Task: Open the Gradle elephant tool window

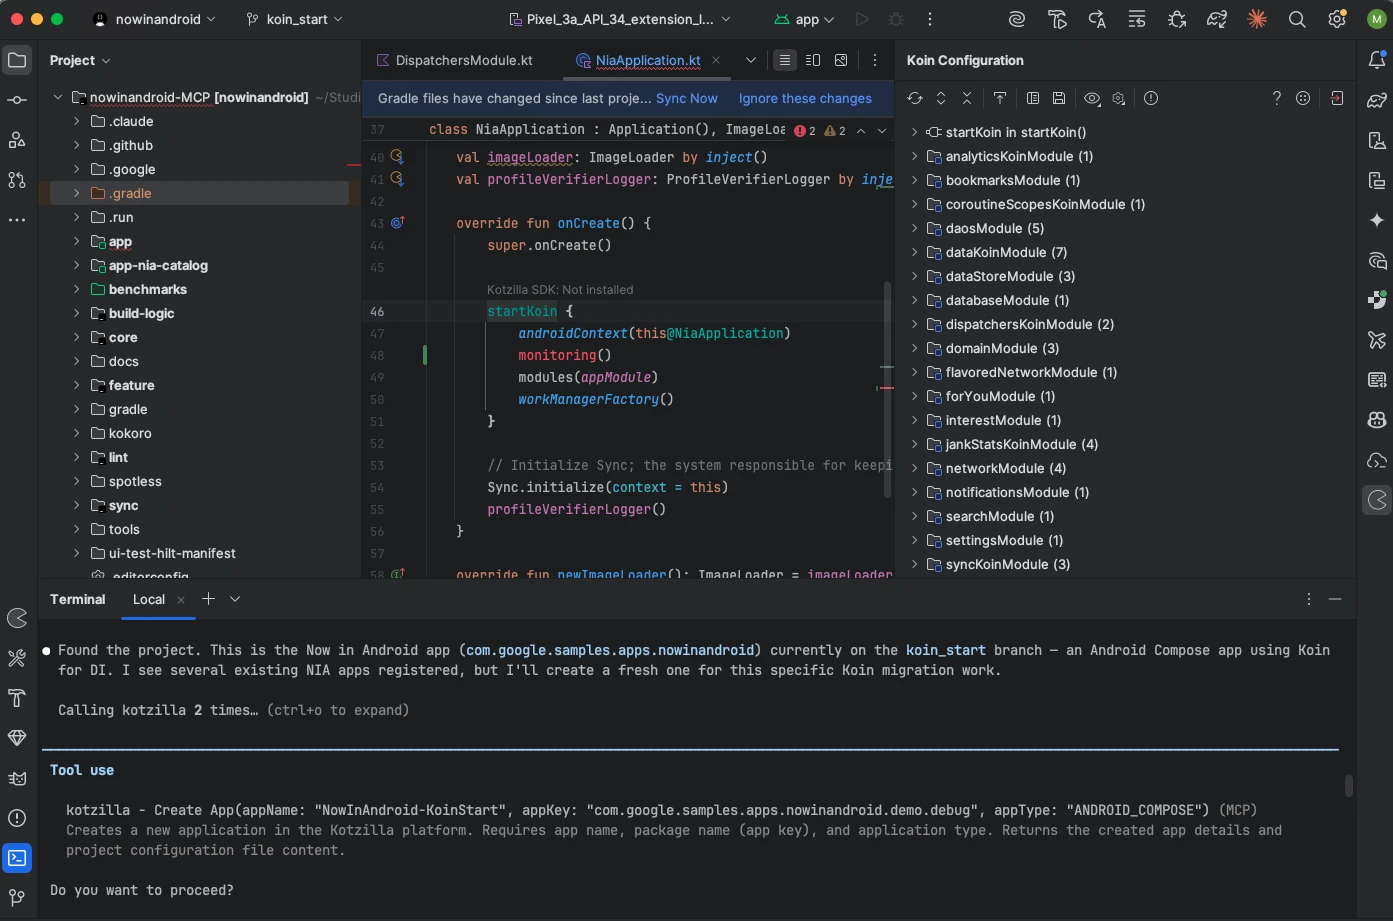Action: coord(1377,100)
